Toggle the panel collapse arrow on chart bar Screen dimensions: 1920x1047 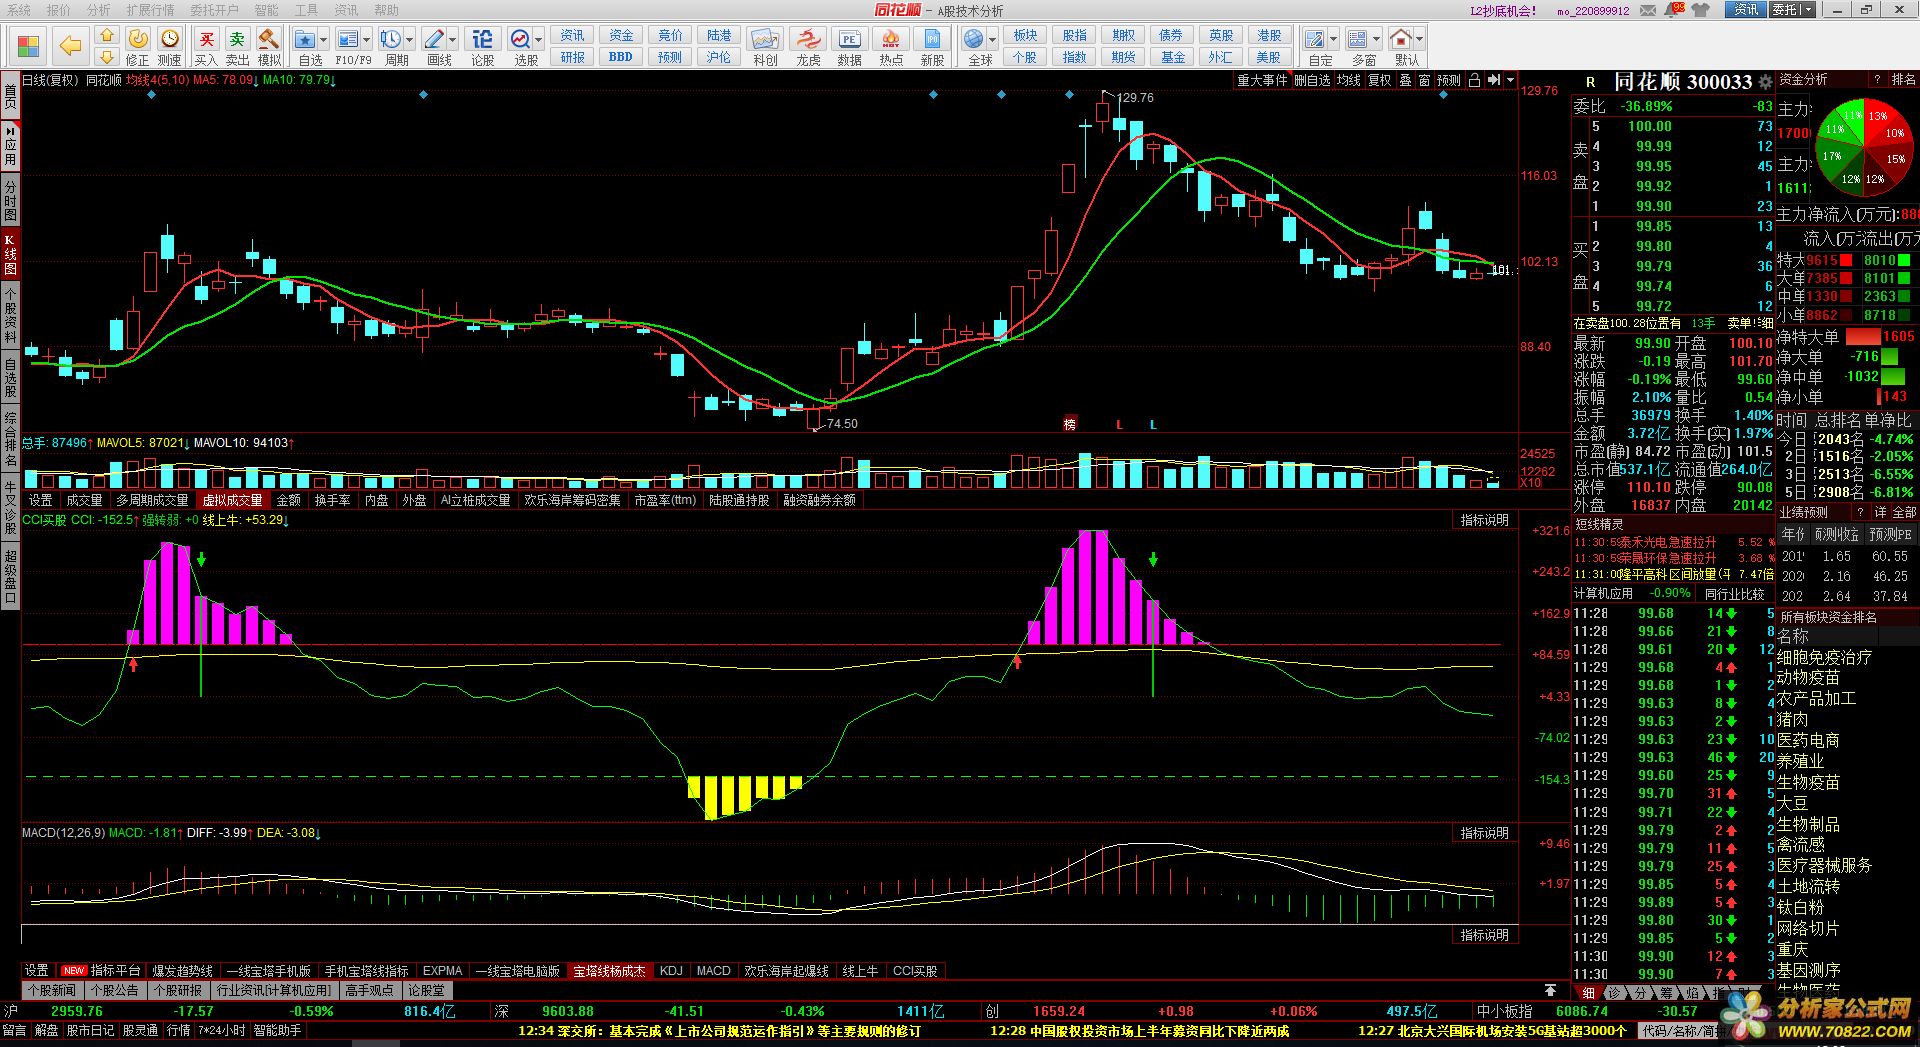[1494, 80]
